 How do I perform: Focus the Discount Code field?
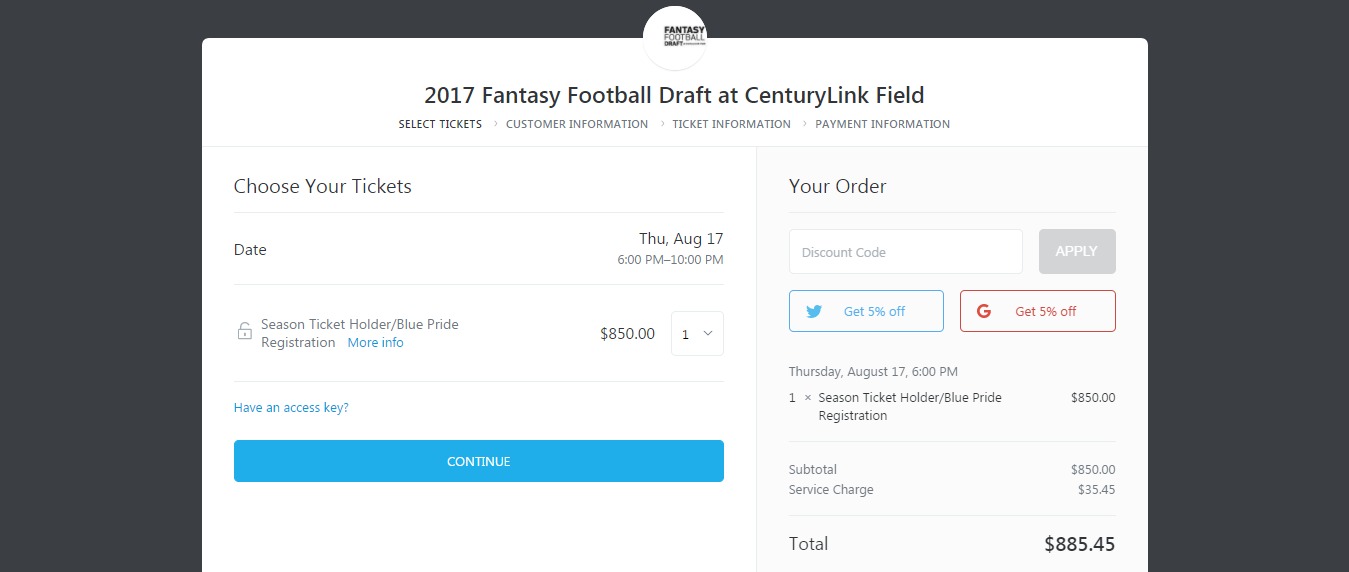tap(905, 252)
